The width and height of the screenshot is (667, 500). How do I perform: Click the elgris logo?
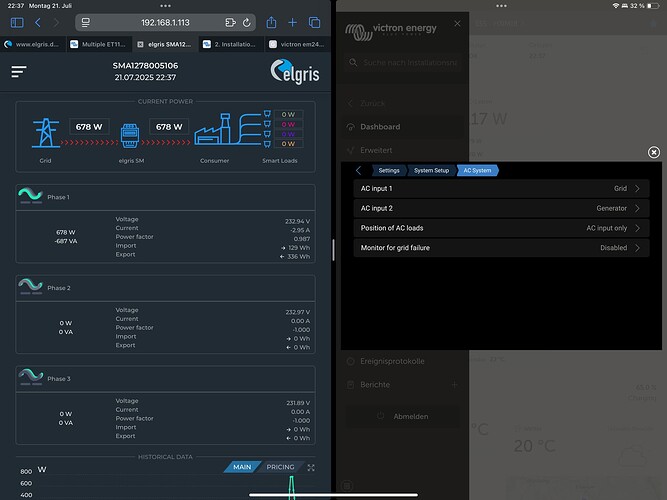(x=295, y=71)
